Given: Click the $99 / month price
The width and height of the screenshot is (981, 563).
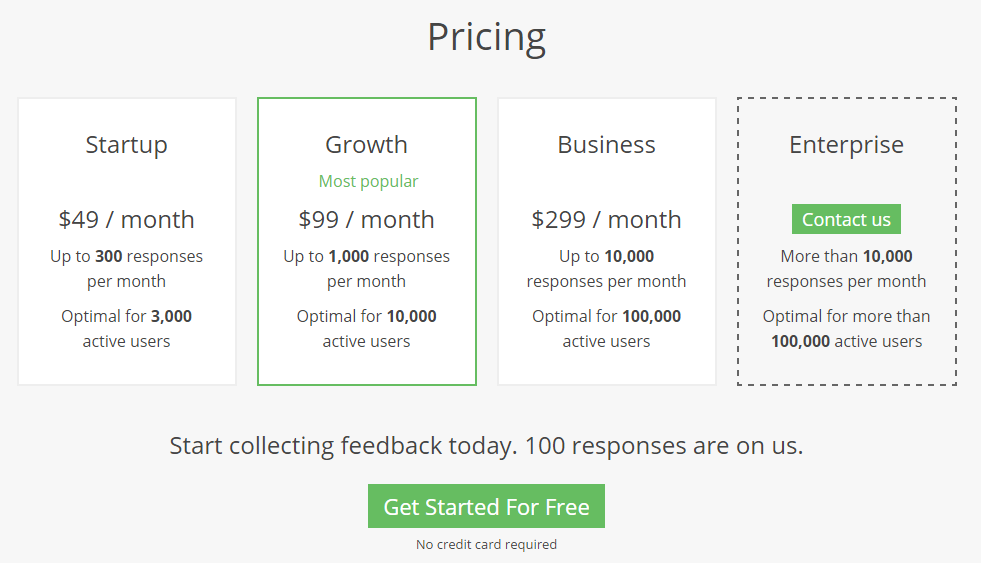Looking at the screenshot, I should [367, 220].
